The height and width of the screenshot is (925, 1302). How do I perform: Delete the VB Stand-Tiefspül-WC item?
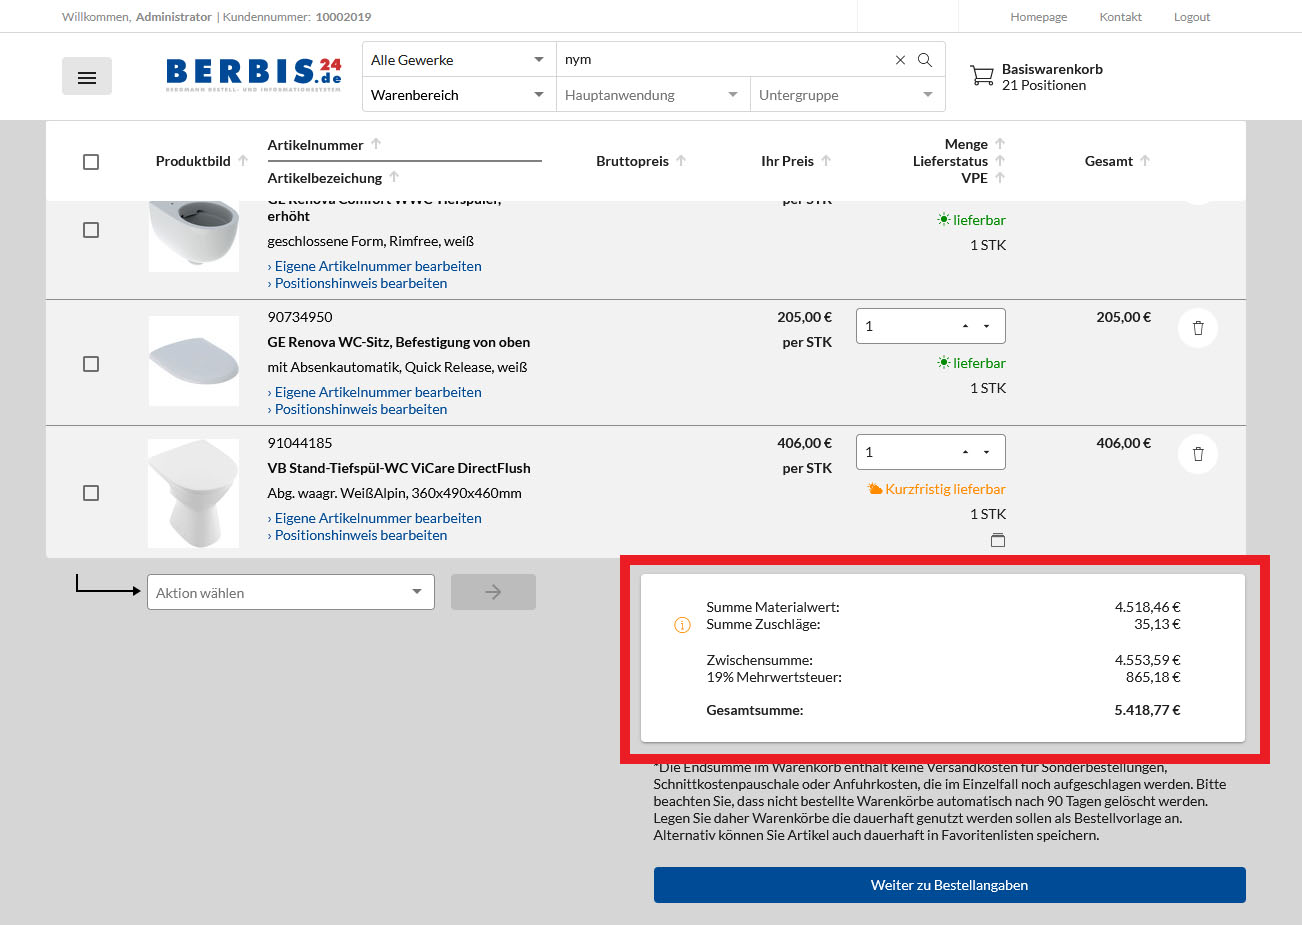tap(1198, 454)
